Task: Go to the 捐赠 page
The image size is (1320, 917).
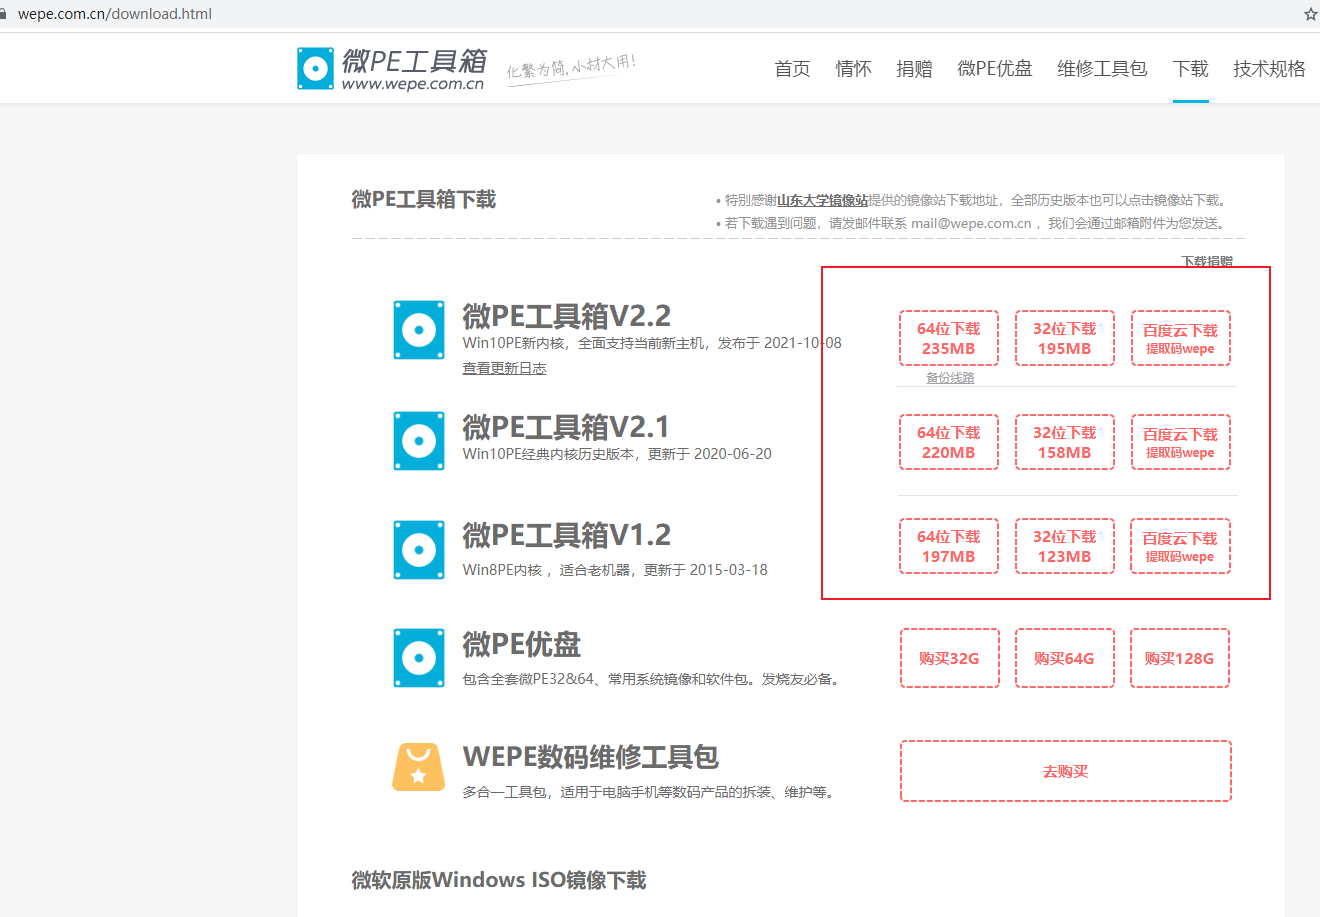Action: point(914,68)
